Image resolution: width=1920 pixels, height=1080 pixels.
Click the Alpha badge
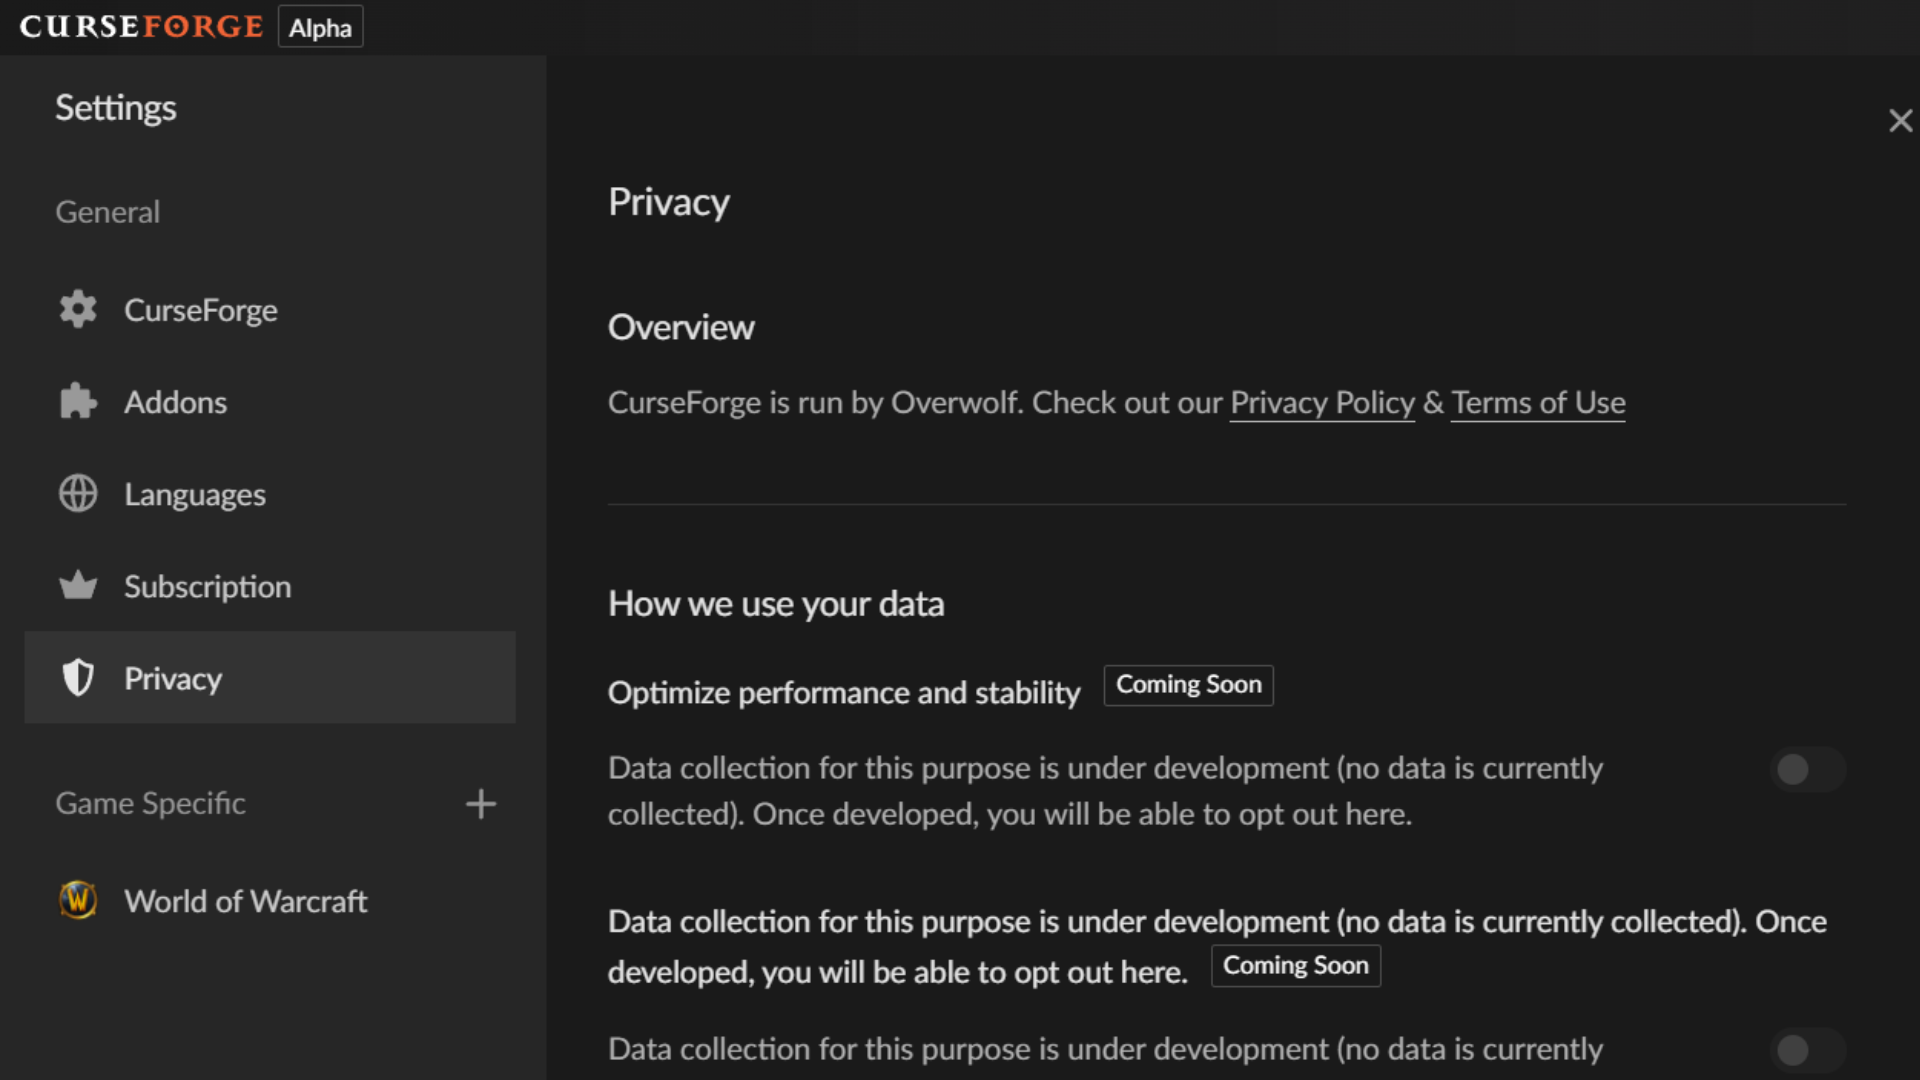click(320, 27)
